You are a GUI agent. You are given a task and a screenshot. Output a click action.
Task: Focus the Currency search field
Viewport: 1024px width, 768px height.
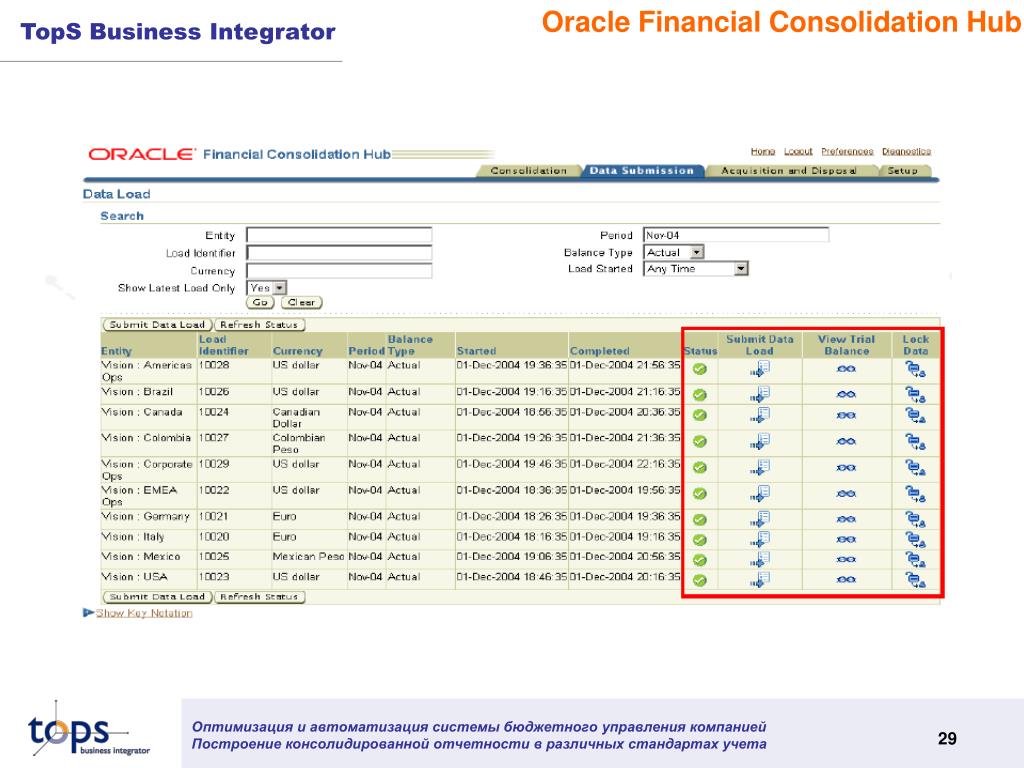point(339,270)
